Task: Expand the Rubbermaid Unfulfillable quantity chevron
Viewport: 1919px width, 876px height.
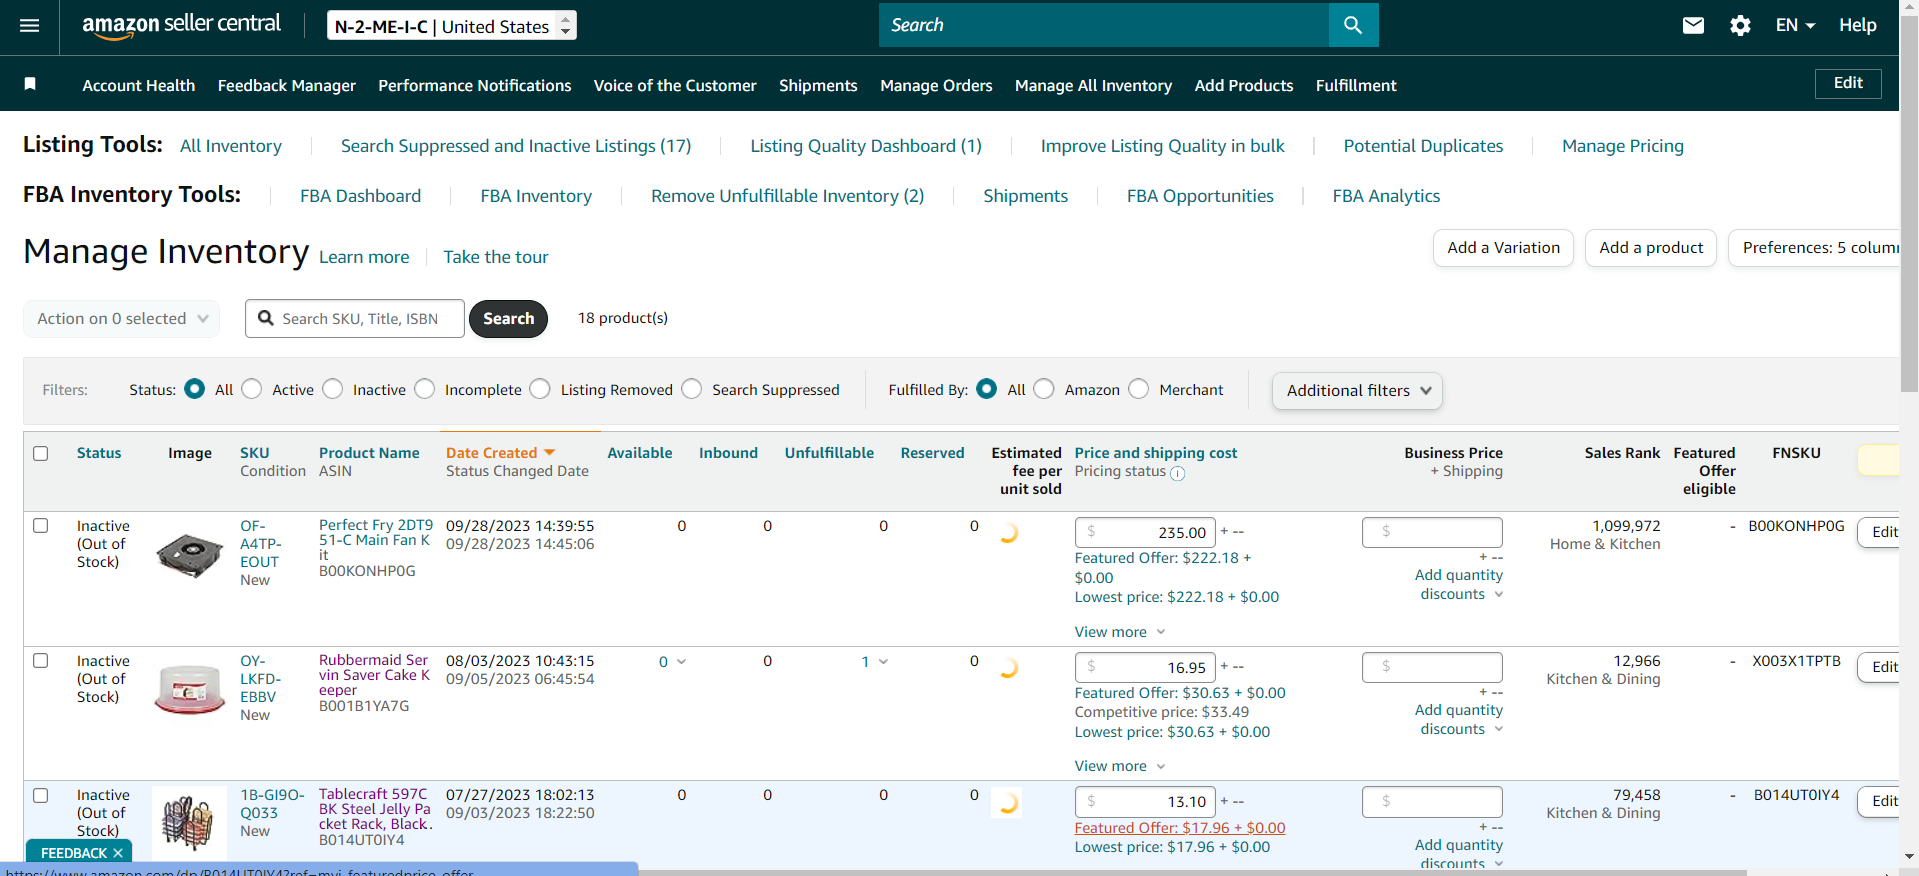Action: click(x=883, y=662)
